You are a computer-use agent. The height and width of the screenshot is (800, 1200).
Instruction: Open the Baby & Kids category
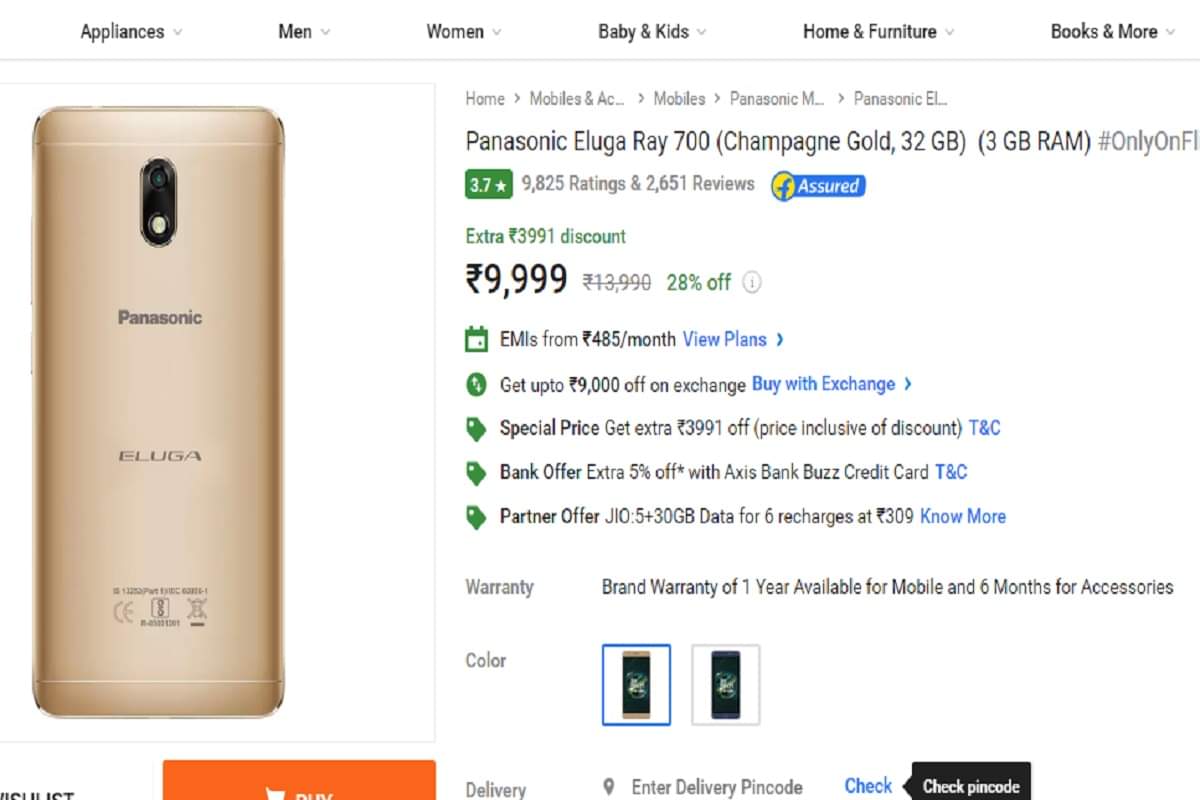(x=645, y=31)
